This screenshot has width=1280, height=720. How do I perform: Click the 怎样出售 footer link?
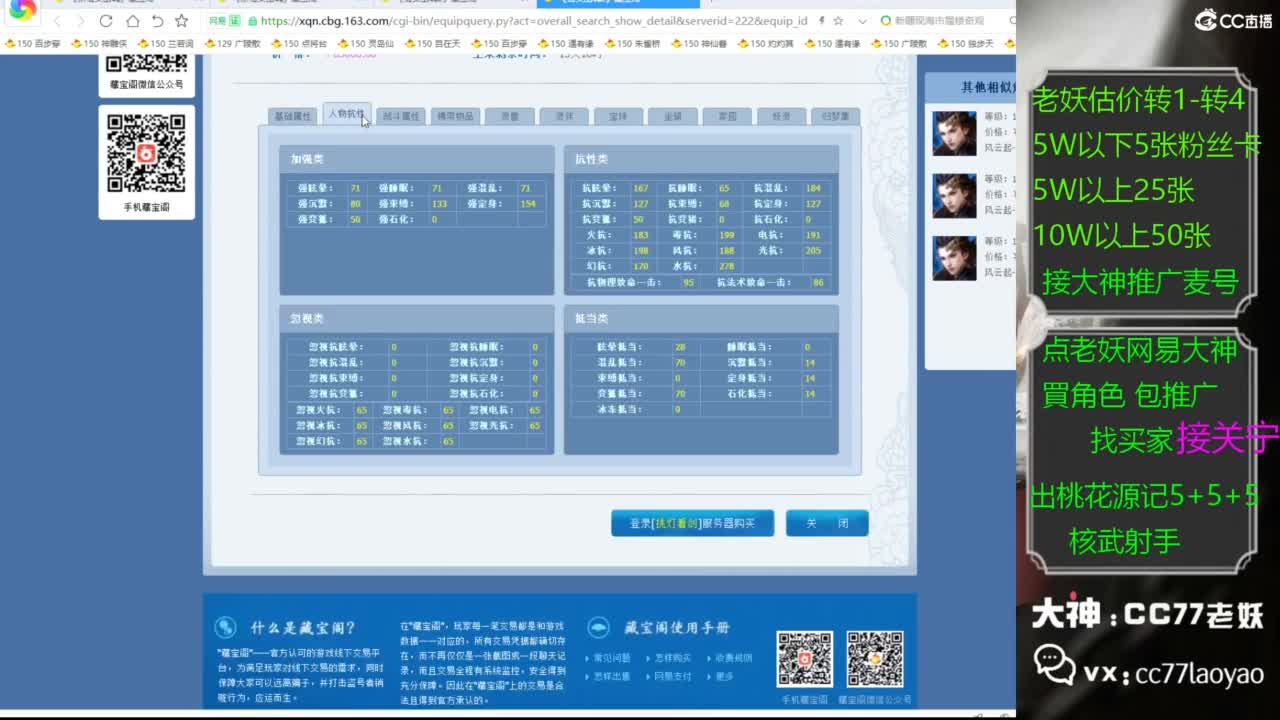point(613,676)
